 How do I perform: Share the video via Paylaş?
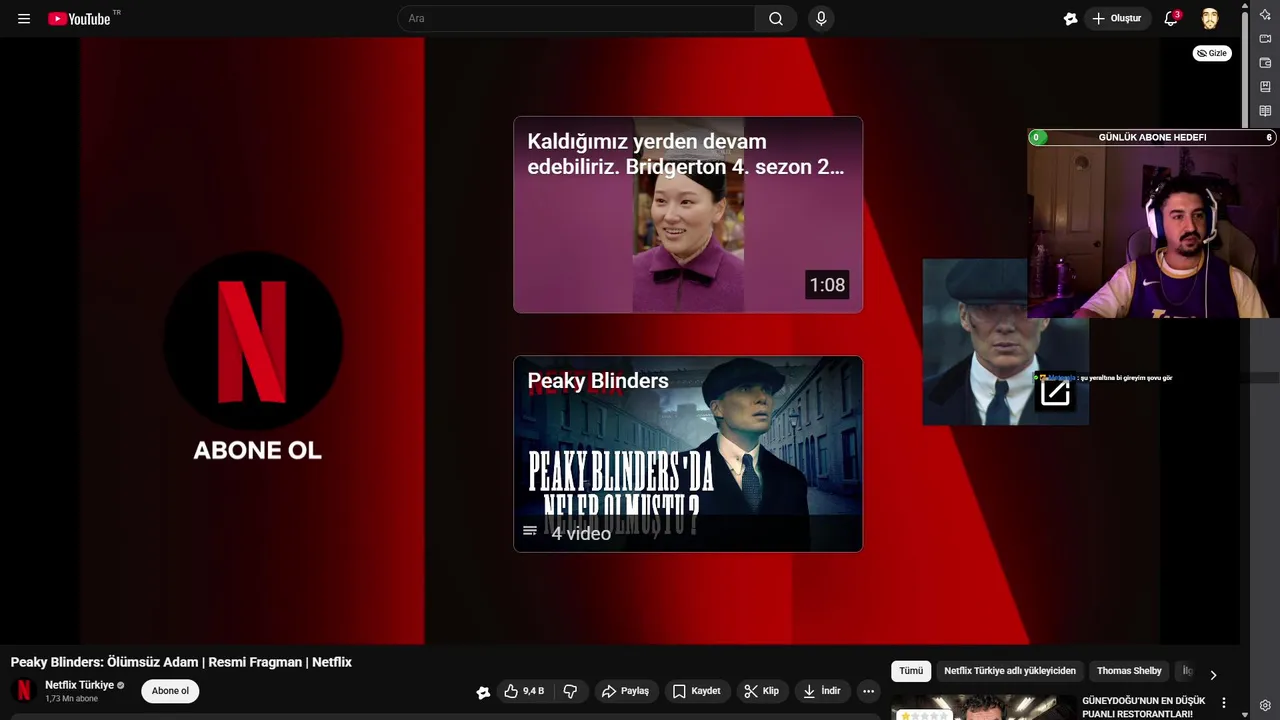tap(625, 691)
